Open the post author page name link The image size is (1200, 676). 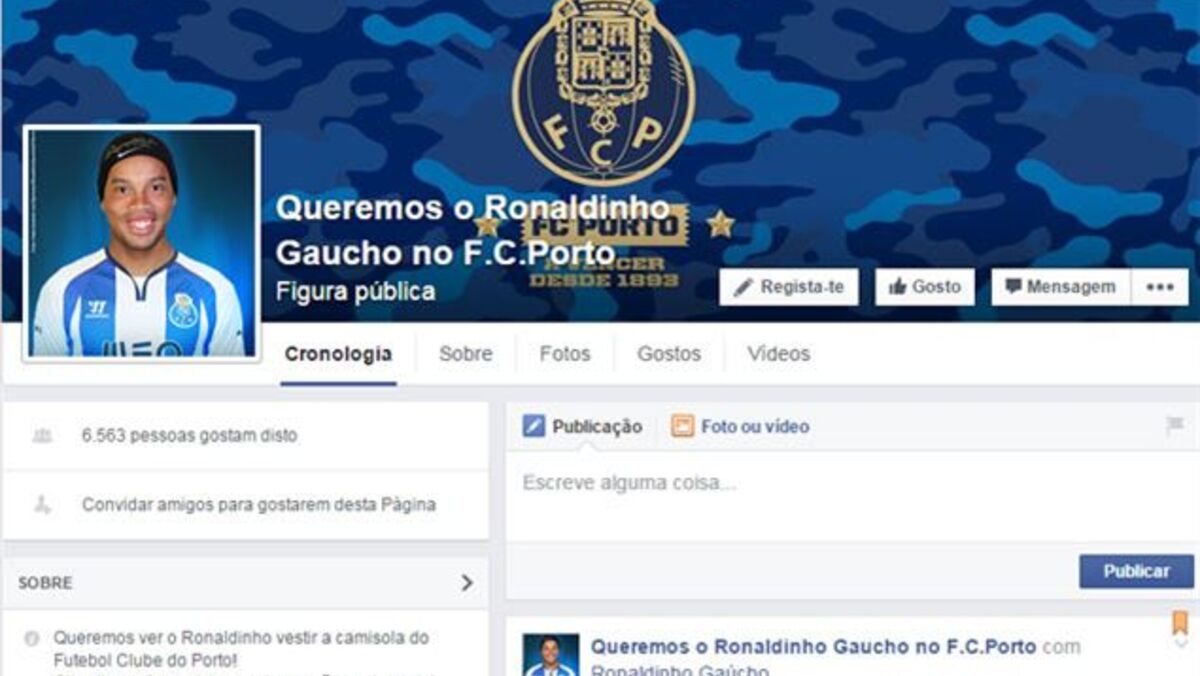814,647
